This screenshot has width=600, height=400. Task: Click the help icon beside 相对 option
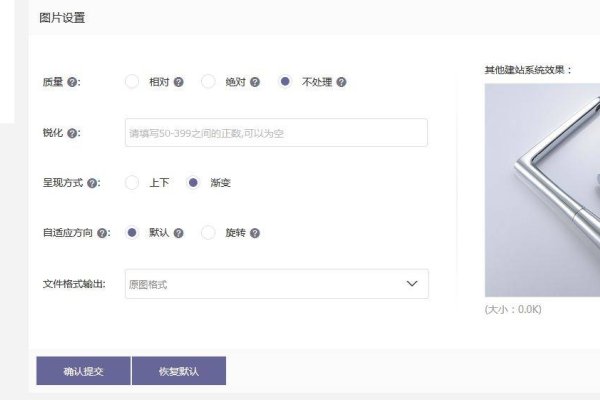coord(178,82)
